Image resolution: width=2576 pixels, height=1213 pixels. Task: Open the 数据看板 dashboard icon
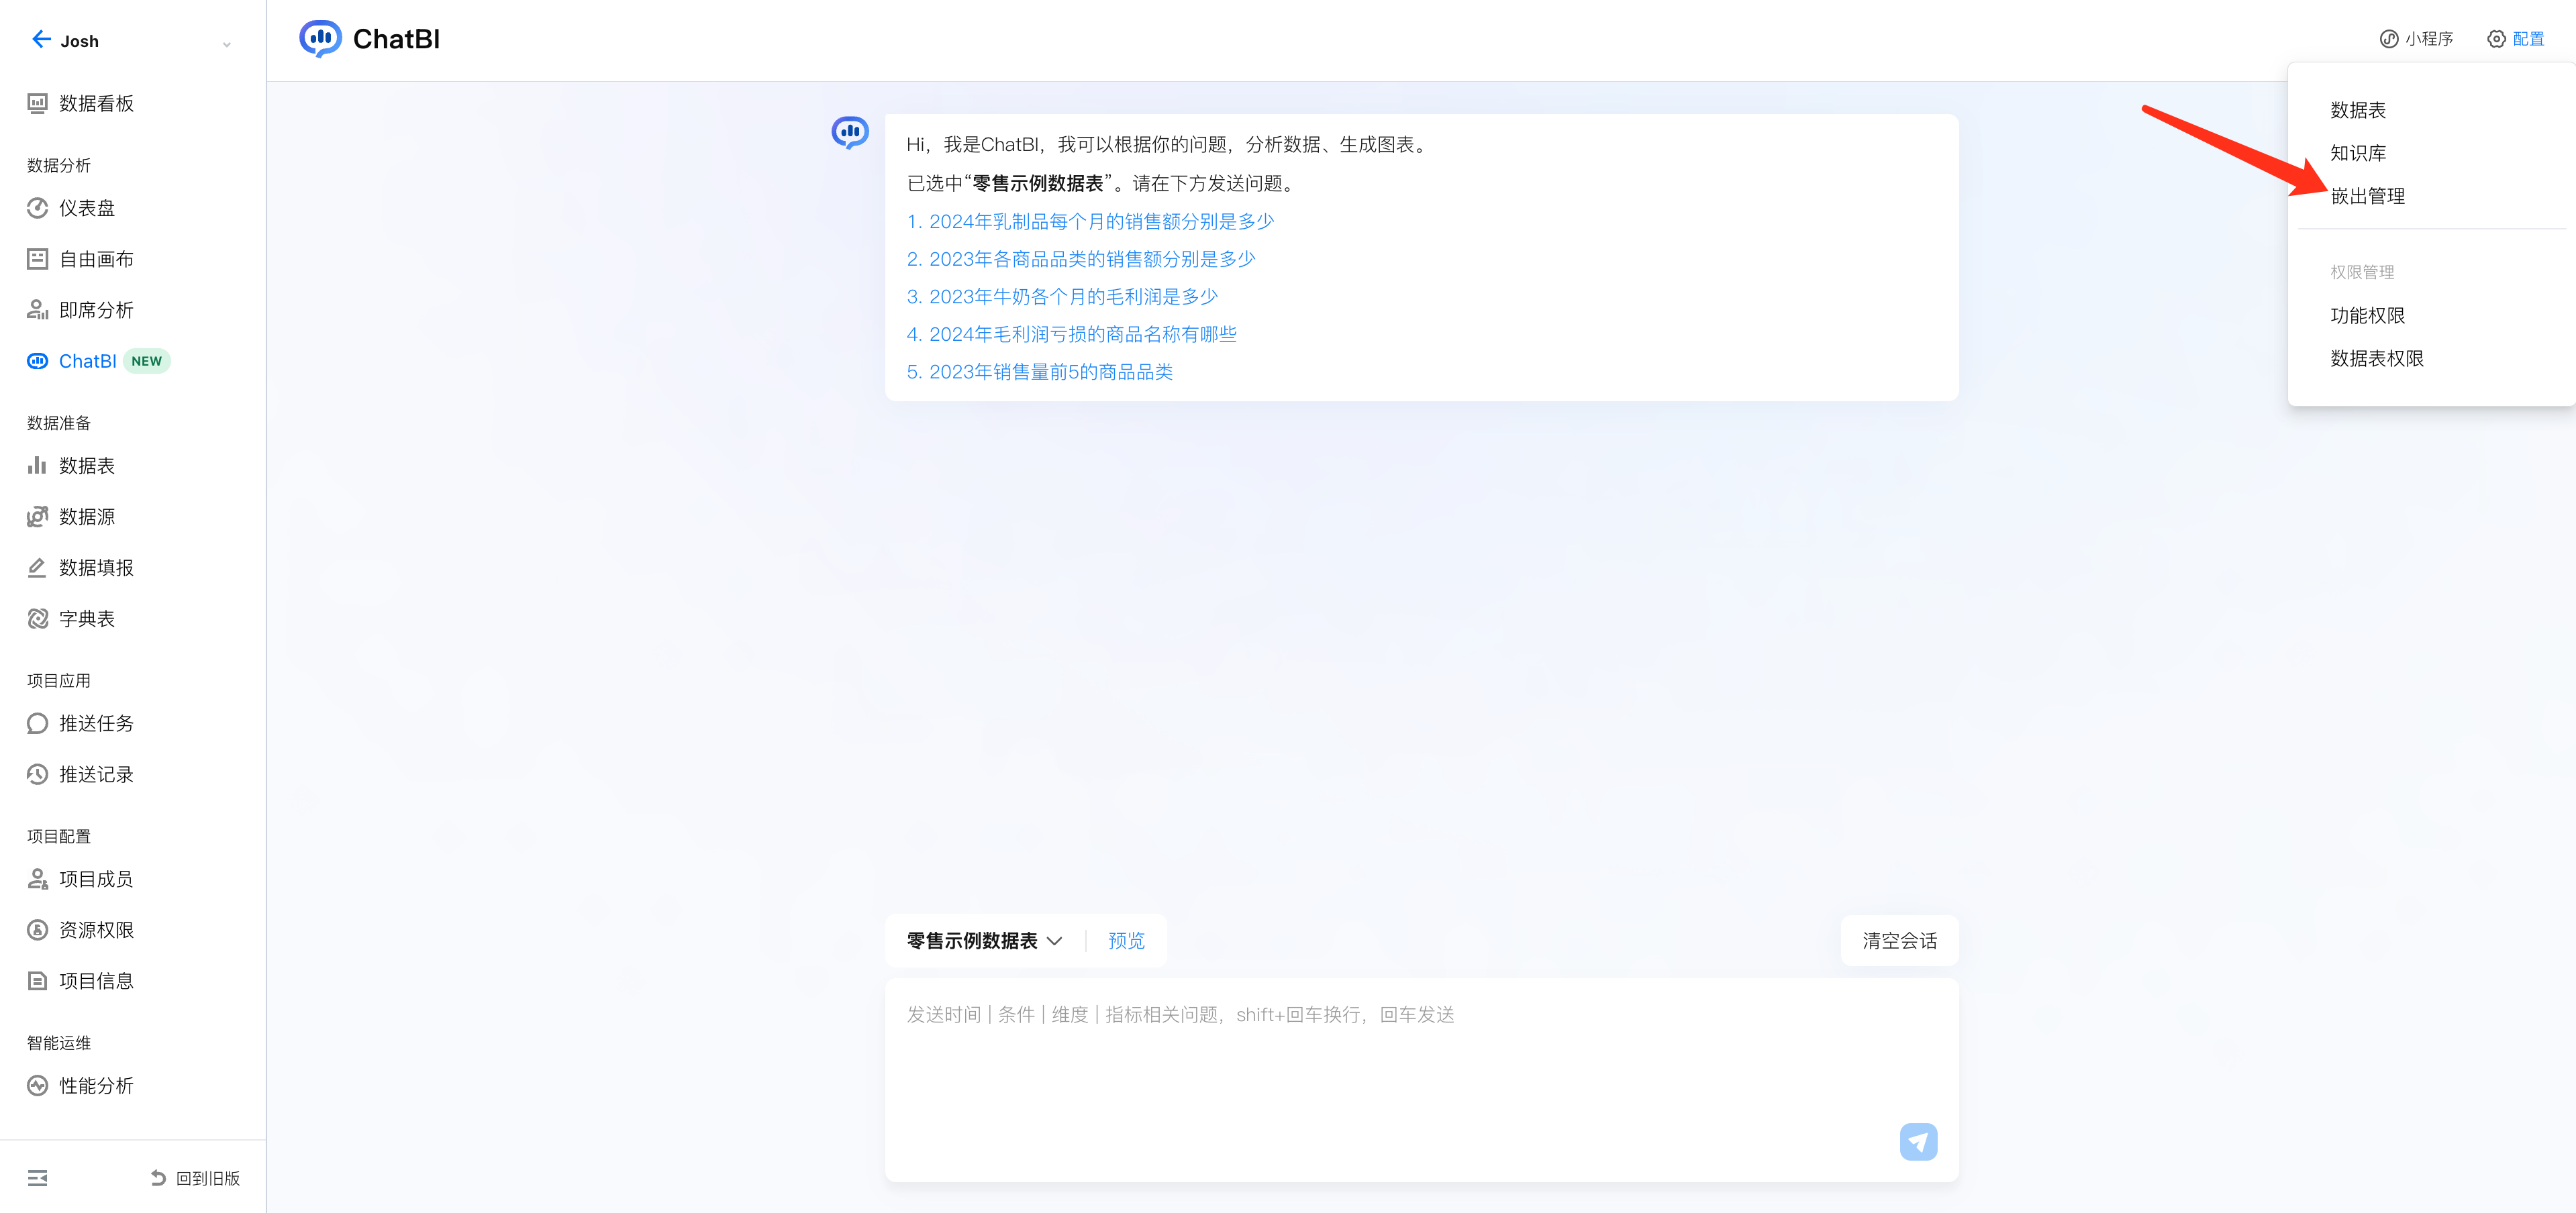coord(37,103)
